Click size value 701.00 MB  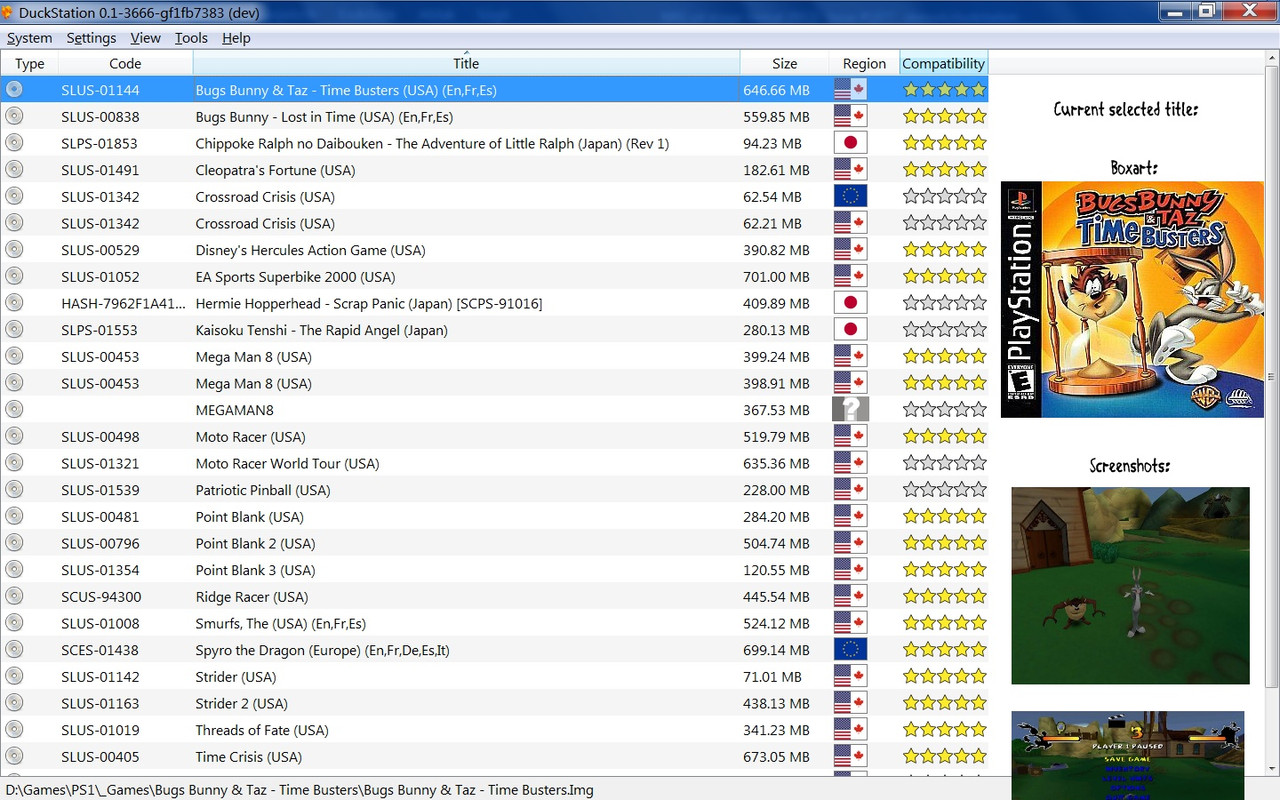776,276
